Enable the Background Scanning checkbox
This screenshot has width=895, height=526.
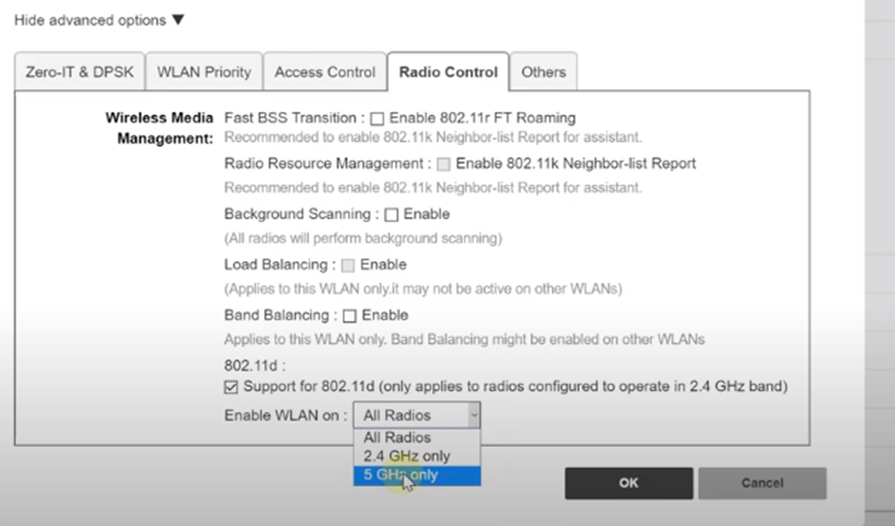point(392,214)
